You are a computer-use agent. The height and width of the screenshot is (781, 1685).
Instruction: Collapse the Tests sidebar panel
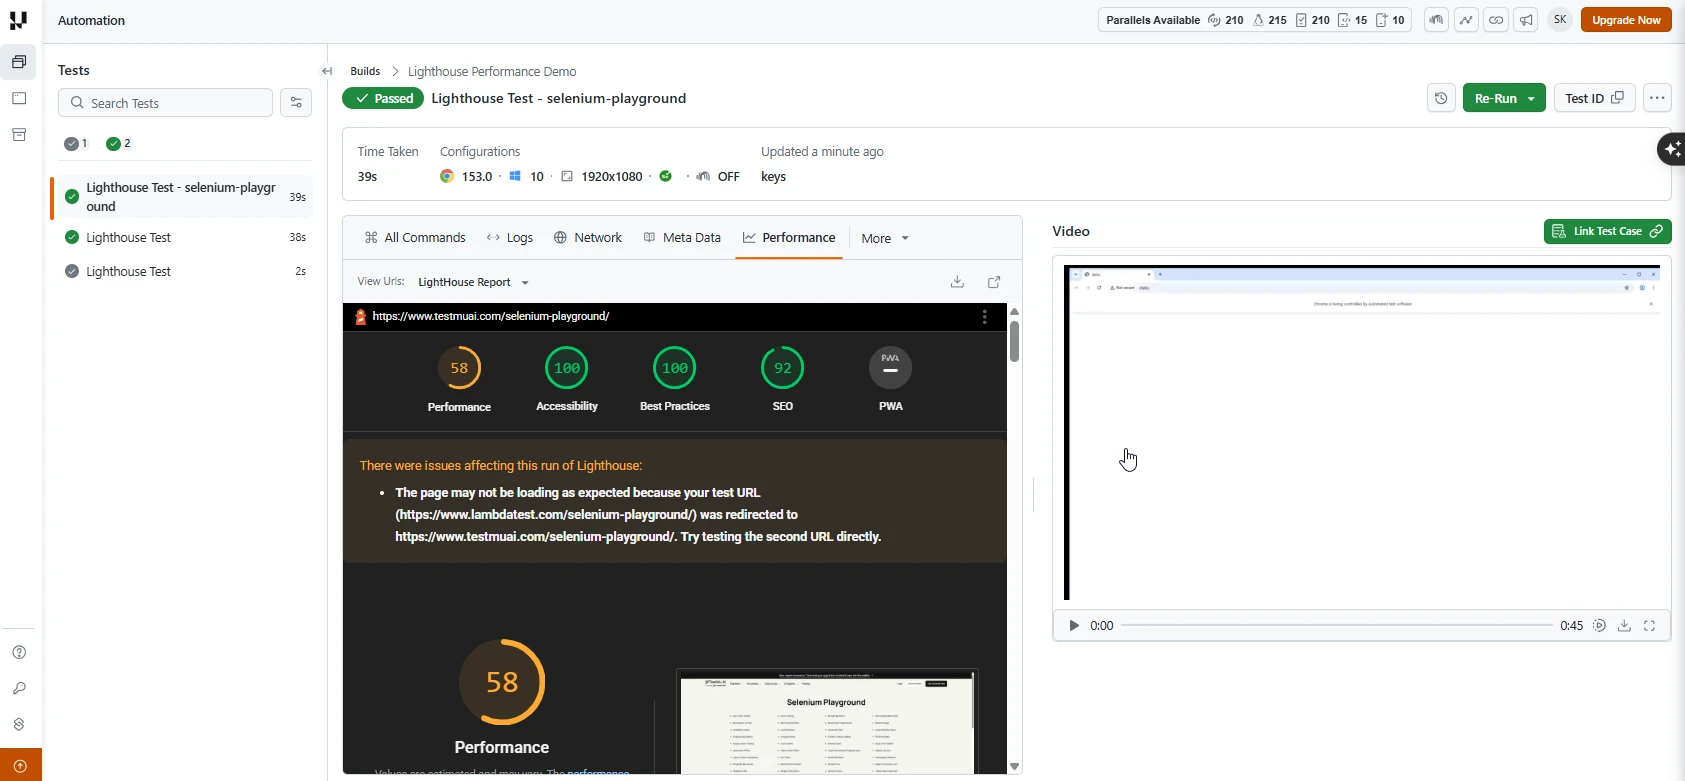[327, 71]
